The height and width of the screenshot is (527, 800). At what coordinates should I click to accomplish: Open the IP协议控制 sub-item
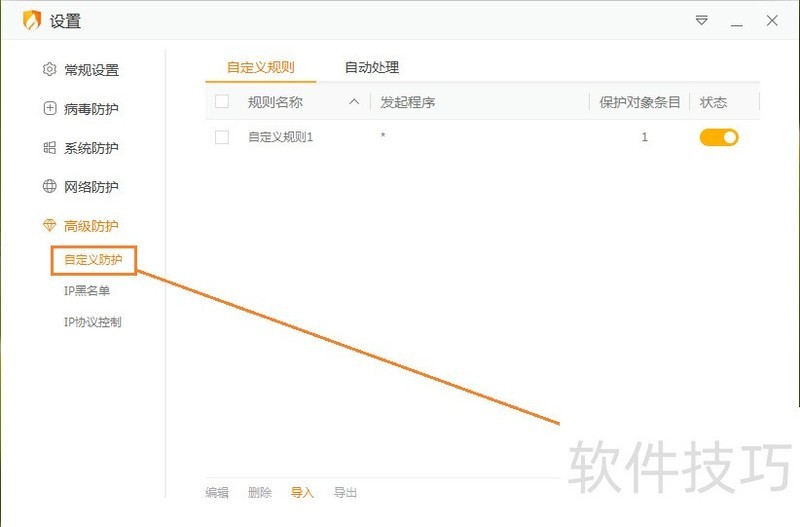coord(93,322)
